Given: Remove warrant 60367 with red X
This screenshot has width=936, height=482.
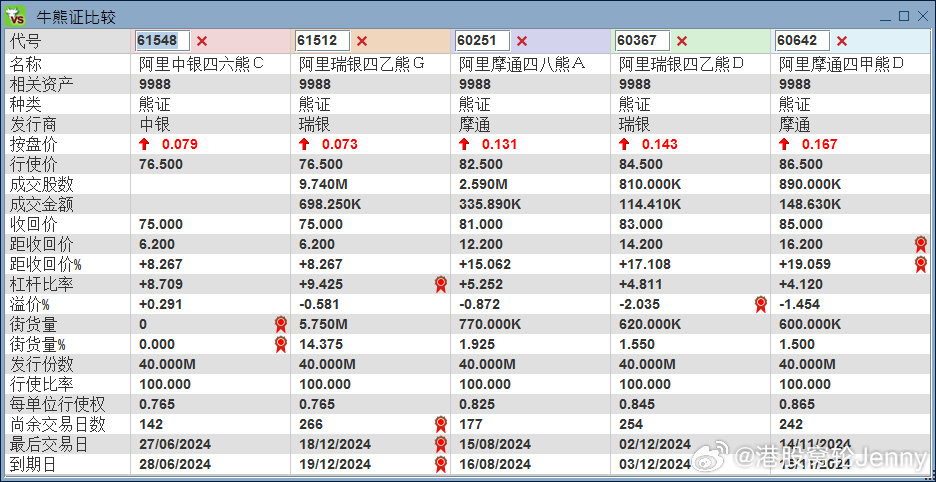Looking at the screenshot, I should [x=682, y=41].
